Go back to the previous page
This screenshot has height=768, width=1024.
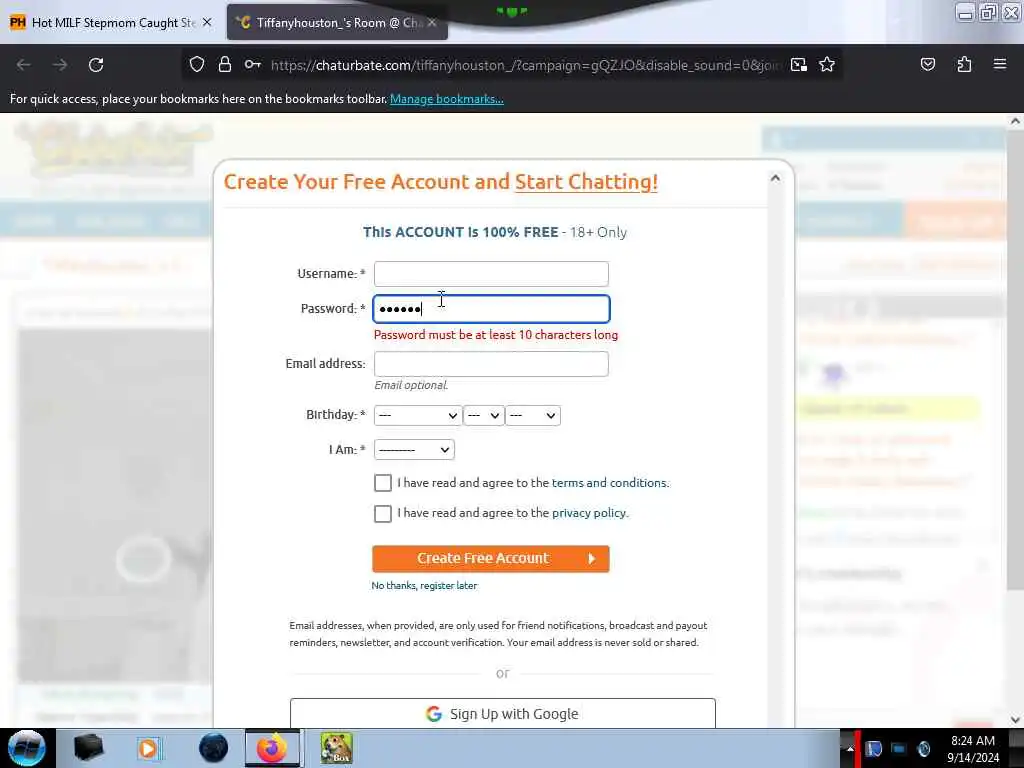pos(24,65)
